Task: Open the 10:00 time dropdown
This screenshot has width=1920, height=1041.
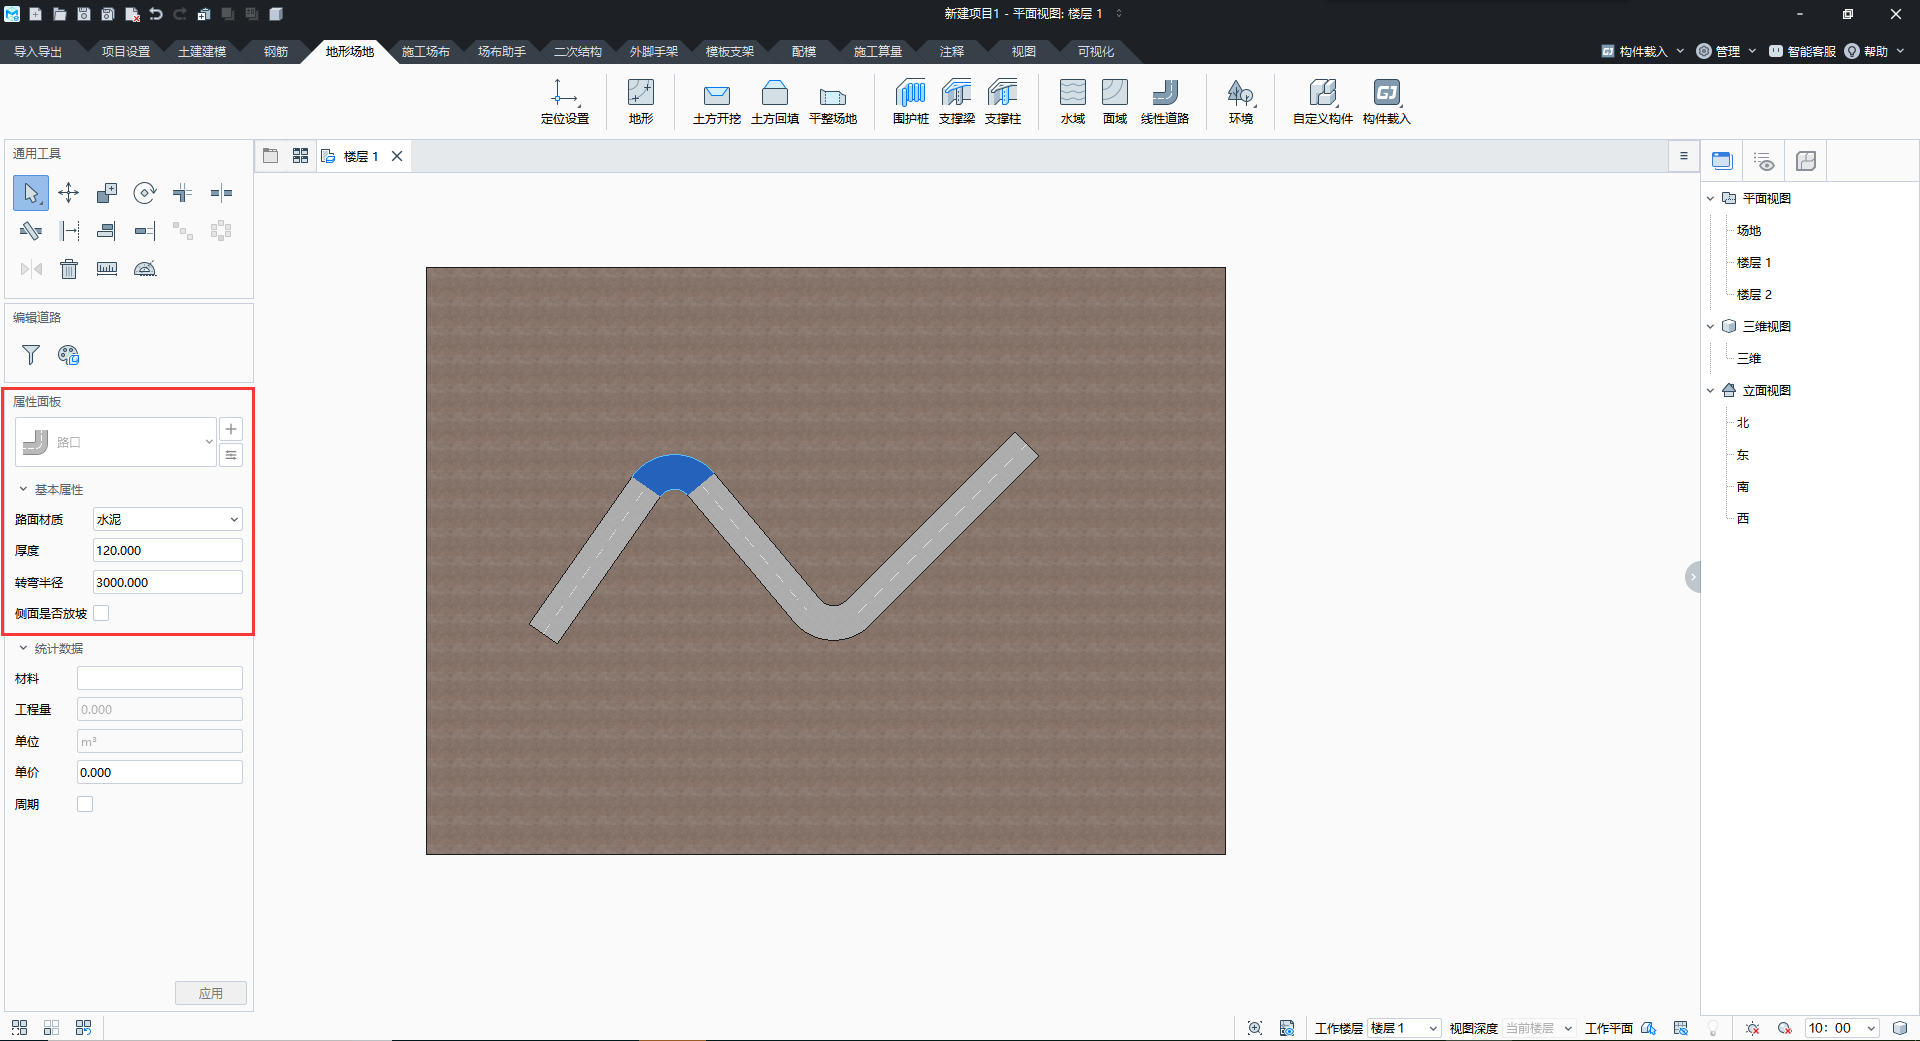Action: click(1842, 1028)
